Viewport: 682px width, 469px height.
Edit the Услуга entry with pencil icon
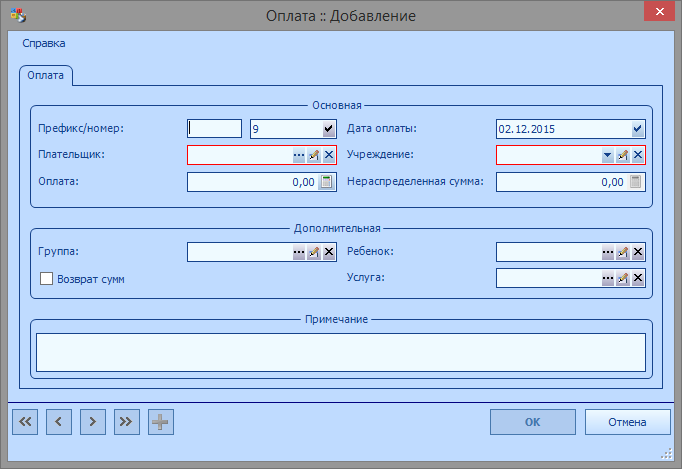click(x=623, y=278)
